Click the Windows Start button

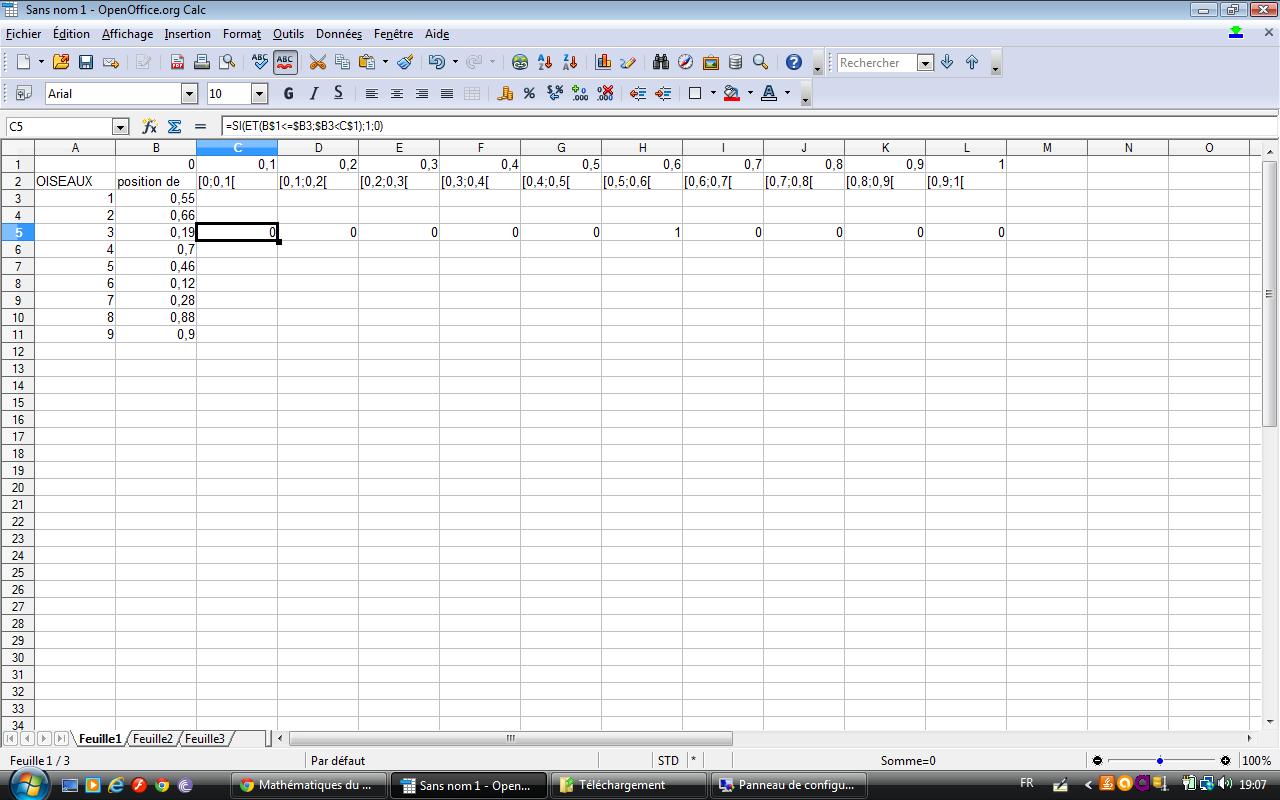coord(28,784)
